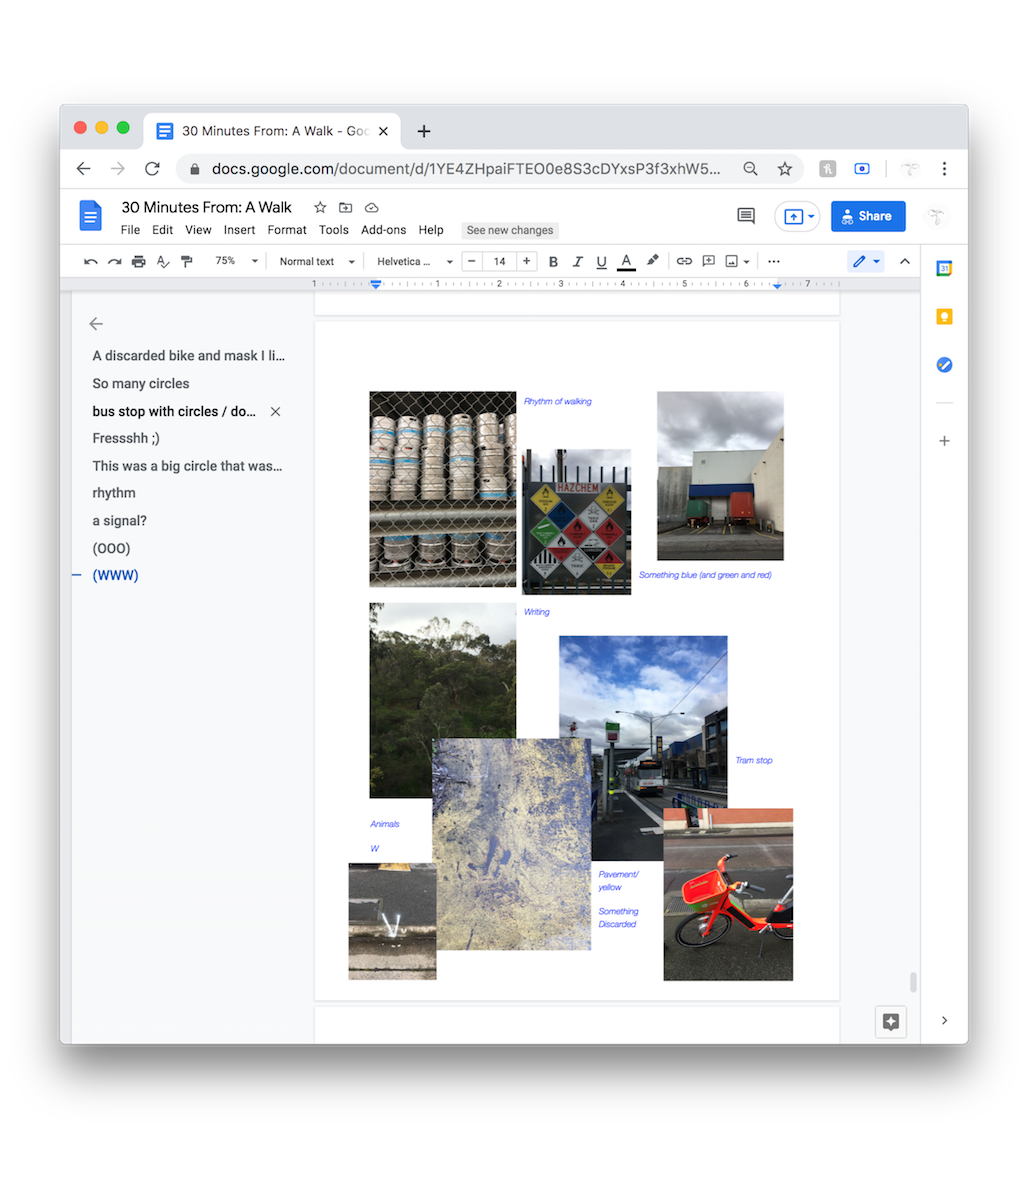Image resolution: width=1028 pixels, height=1200 pixels.
Task: Click the insert link icon
Action: click(684, 261)
